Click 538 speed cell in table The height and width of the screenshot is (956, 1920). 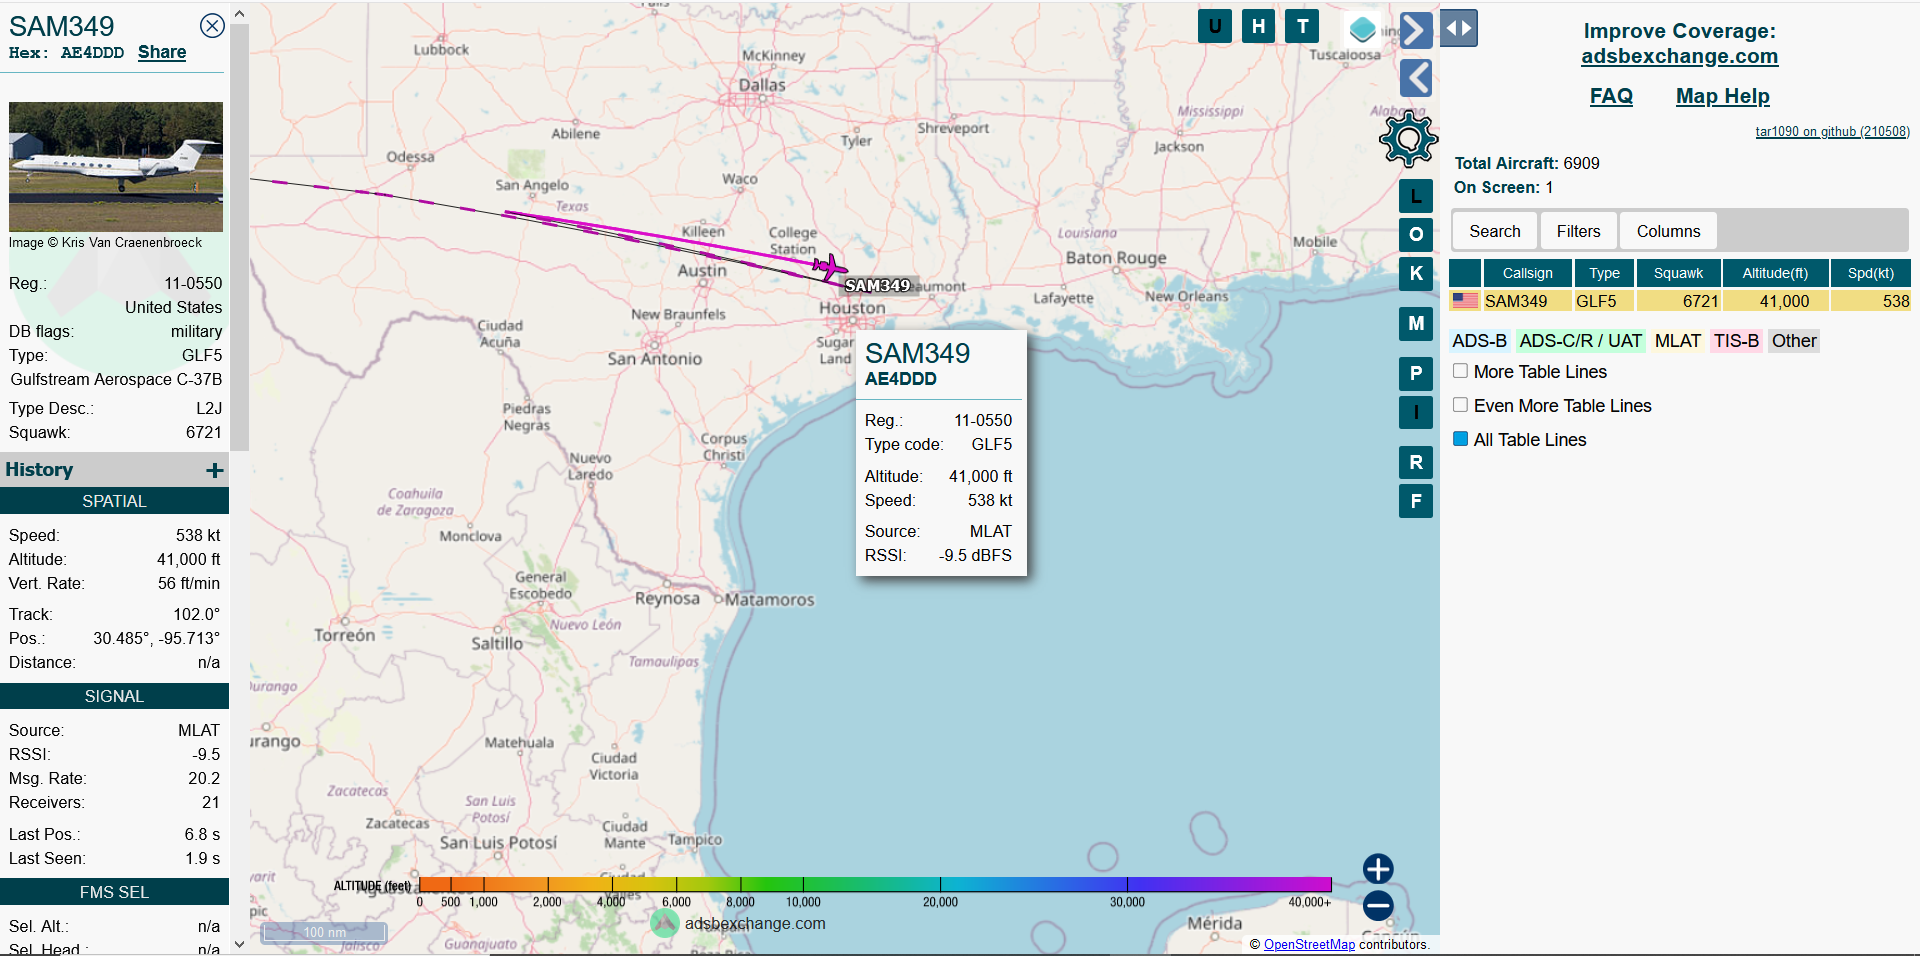(1870, 301)
